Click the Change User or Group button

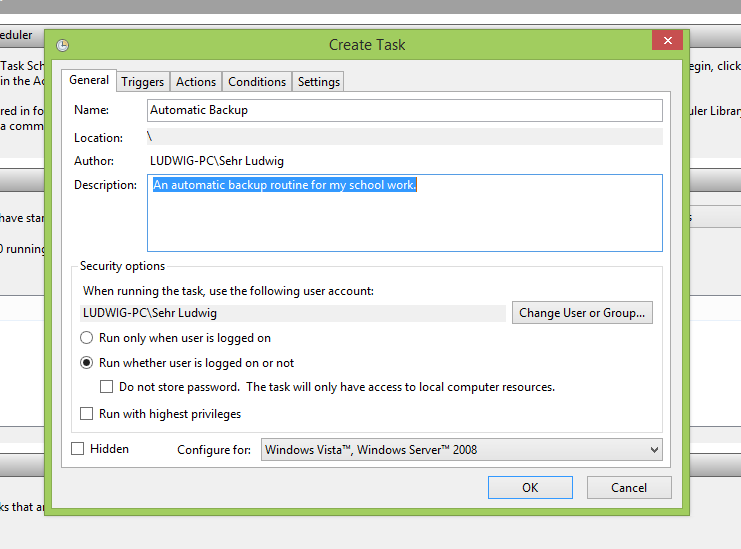[582, 313]
